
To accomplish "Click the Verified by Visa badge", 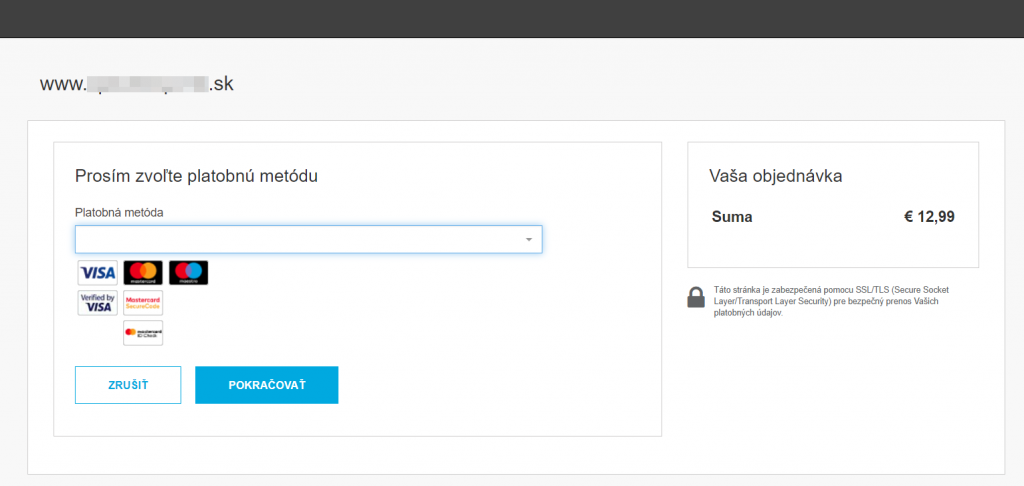I will point(98,303).
